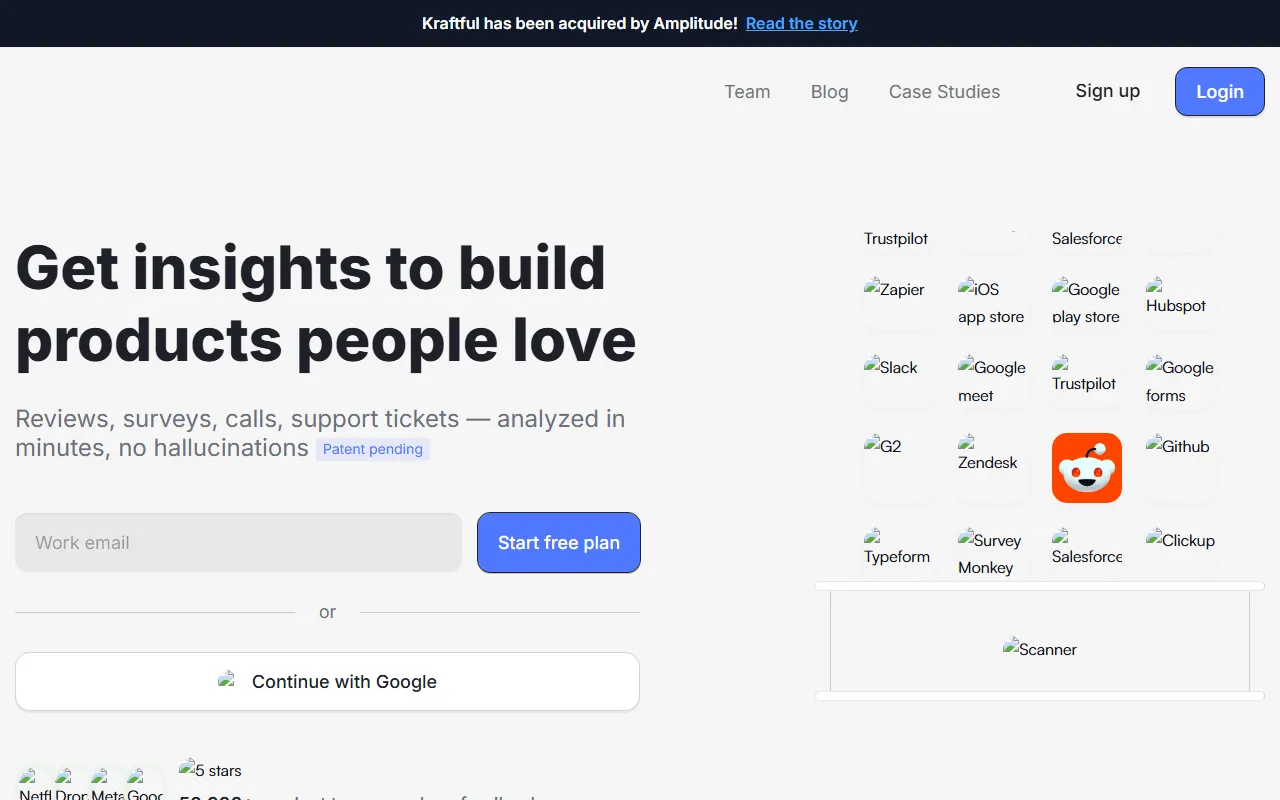
Task: Click the Sign up link
Action: tap(1107, 91)
